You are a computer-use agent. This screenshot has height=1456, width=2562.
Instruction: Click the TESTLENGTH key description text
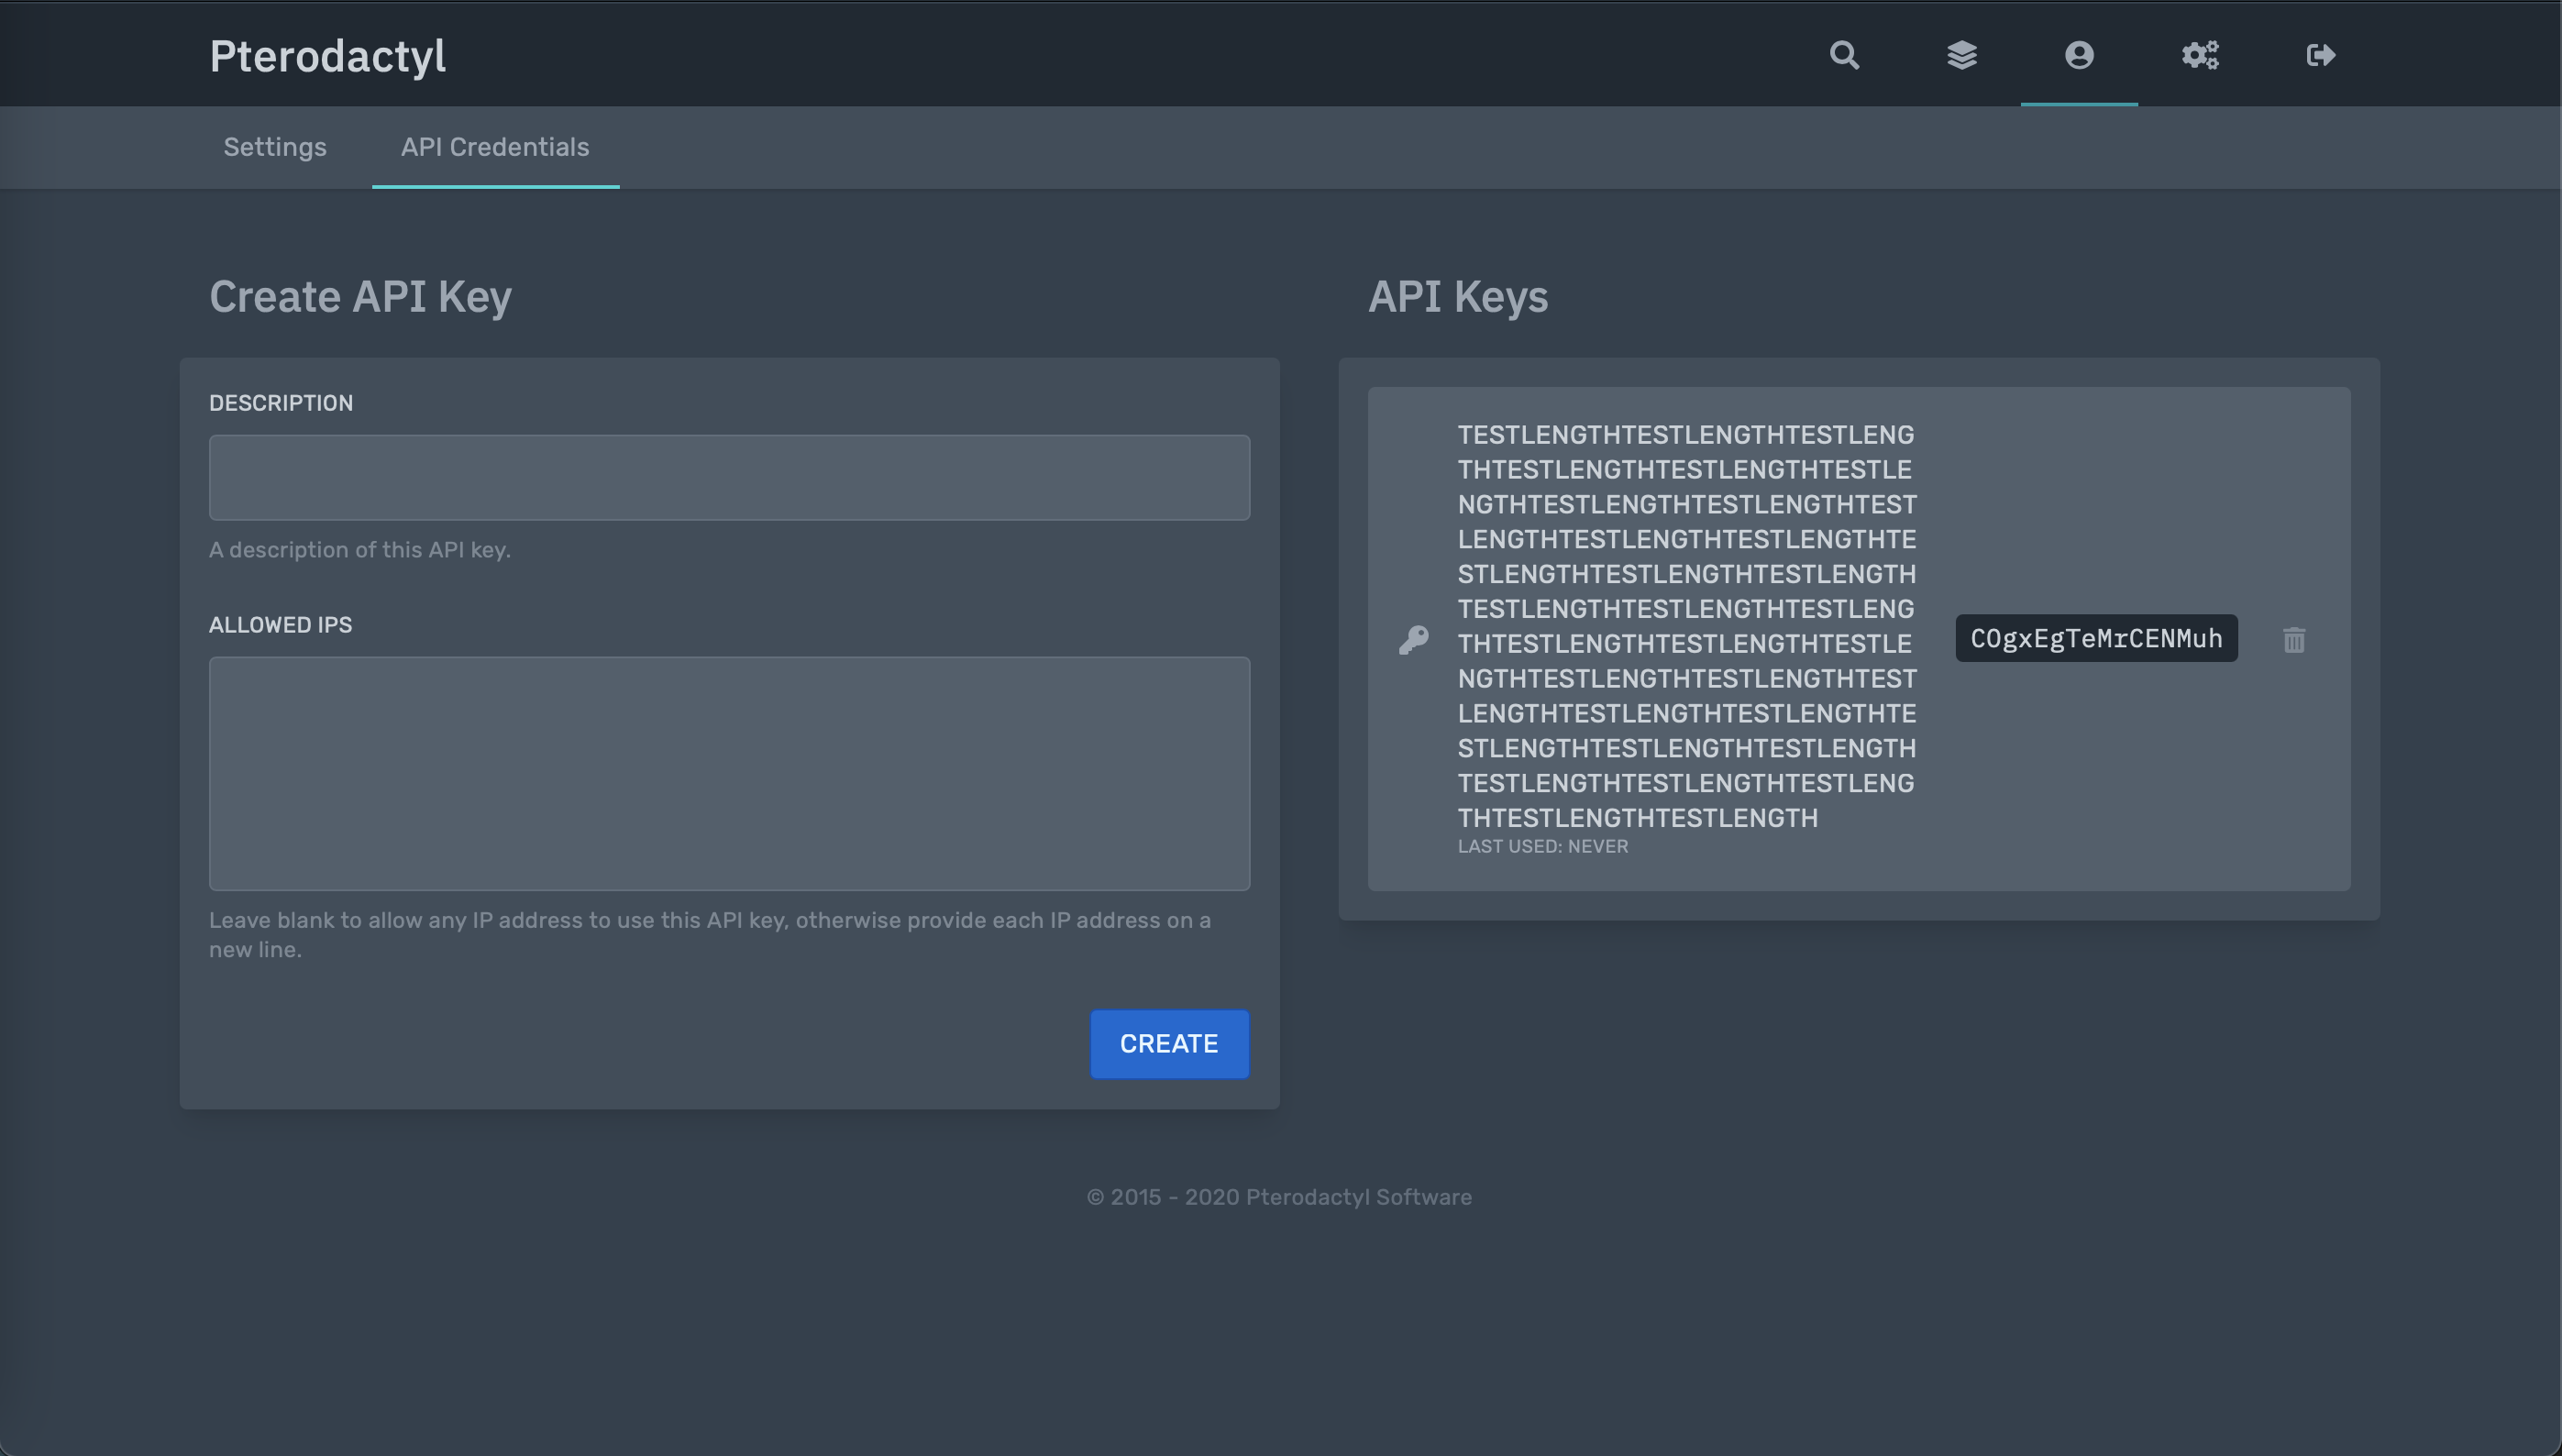pyautogui.click(x=1687, y=625)
